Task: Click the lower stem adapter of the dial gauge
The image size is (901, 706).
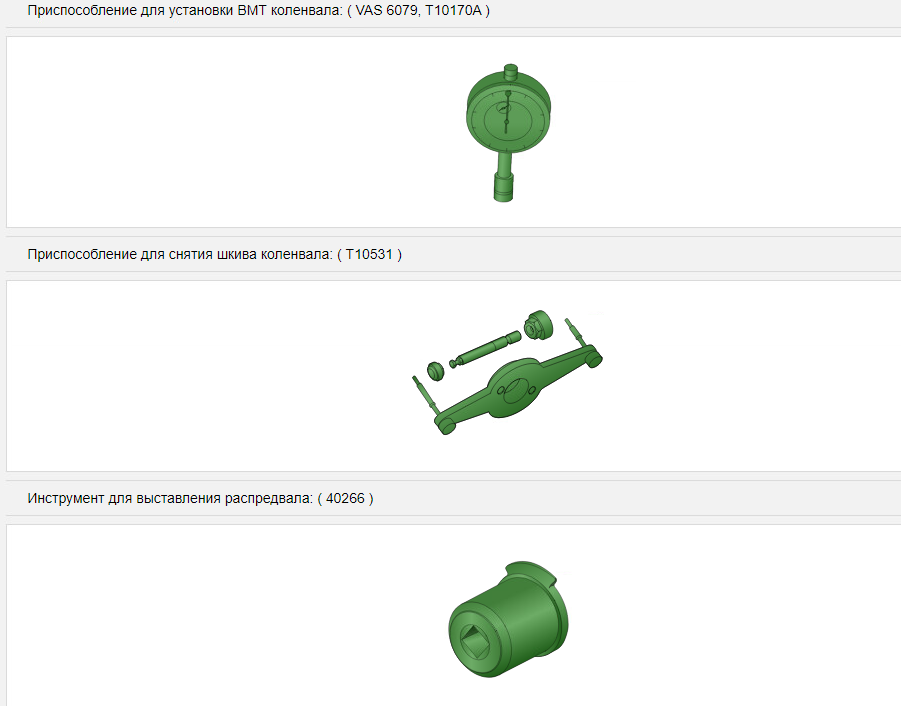Action: pyautogui.click(x=504, y=188)
